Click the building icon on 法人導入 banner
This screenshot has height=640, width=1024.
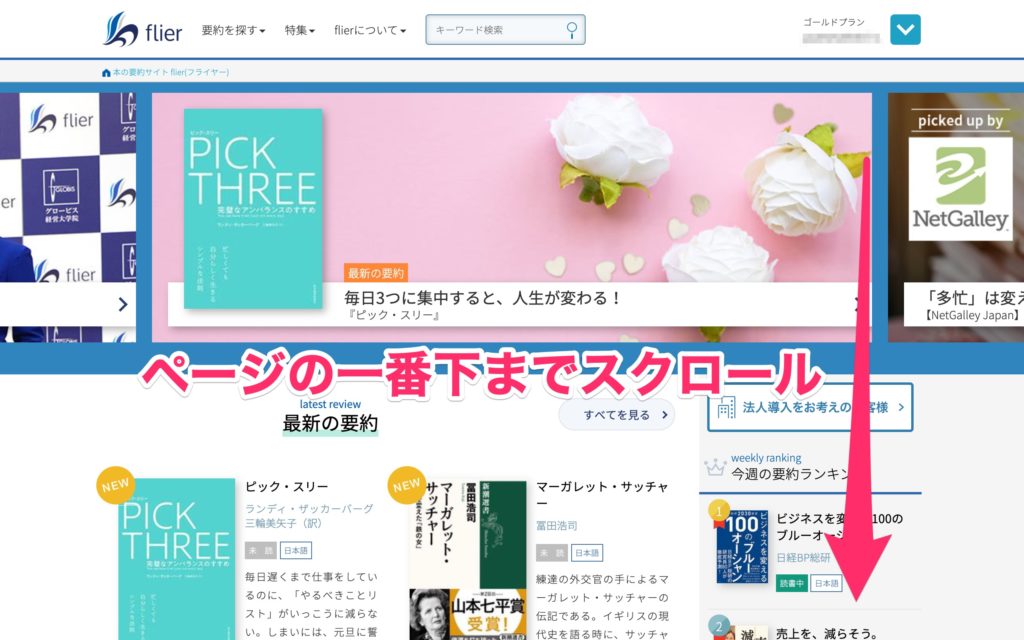click(726, 408)
